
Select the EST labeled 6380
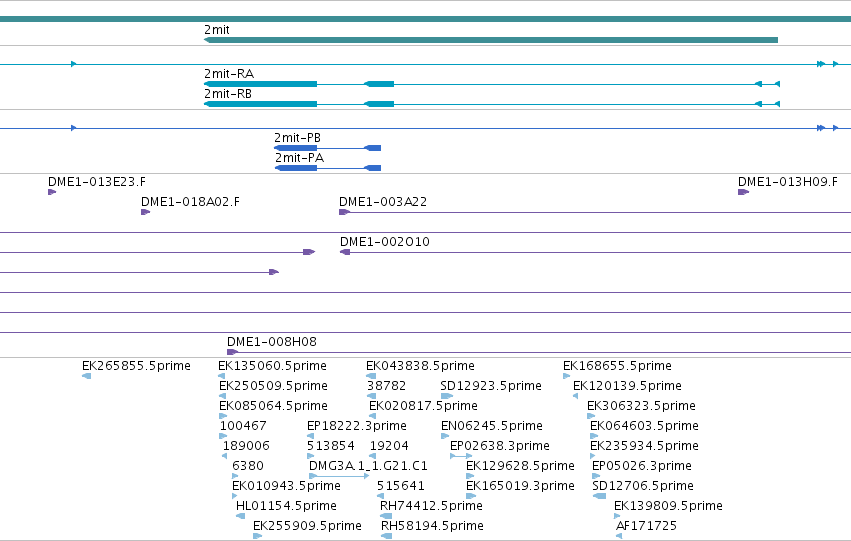247,466
